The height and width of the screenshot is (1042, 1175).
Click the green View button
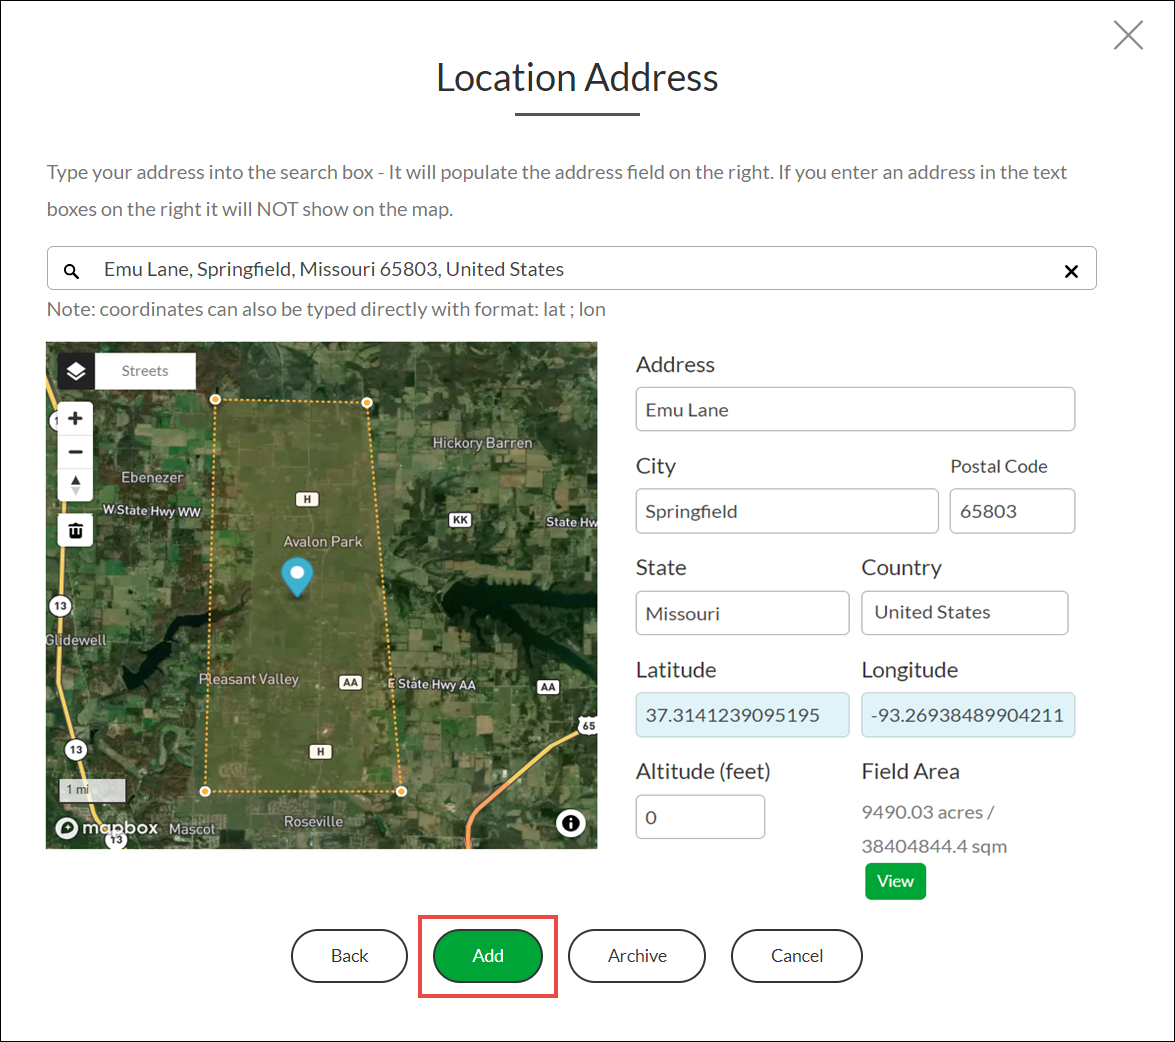point(895,881)
